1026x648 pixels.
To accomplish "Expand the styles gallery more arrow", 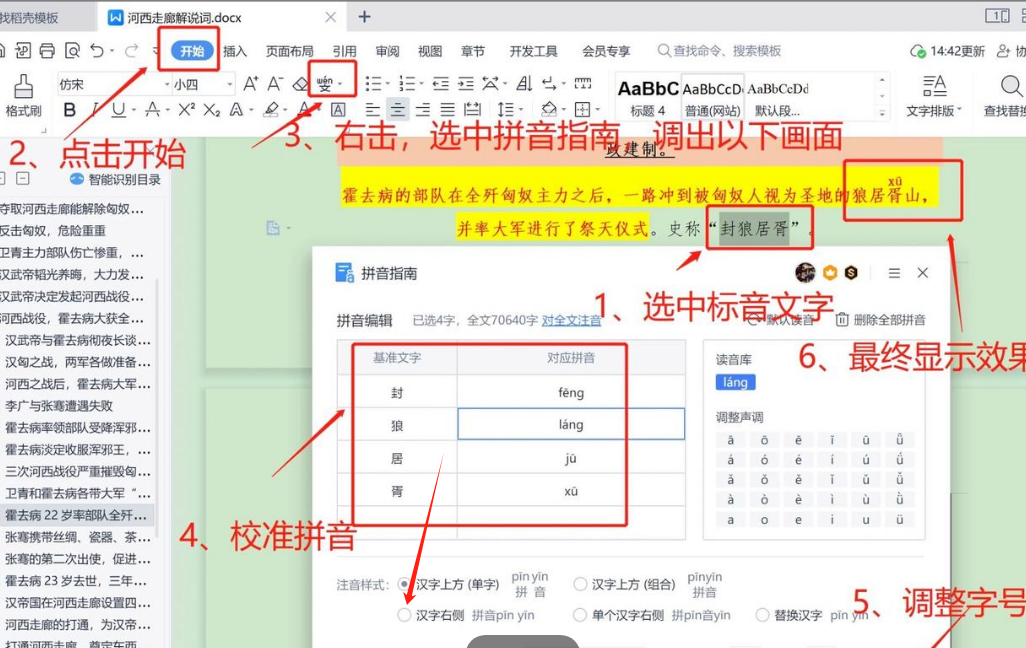I will click(882, 113).
